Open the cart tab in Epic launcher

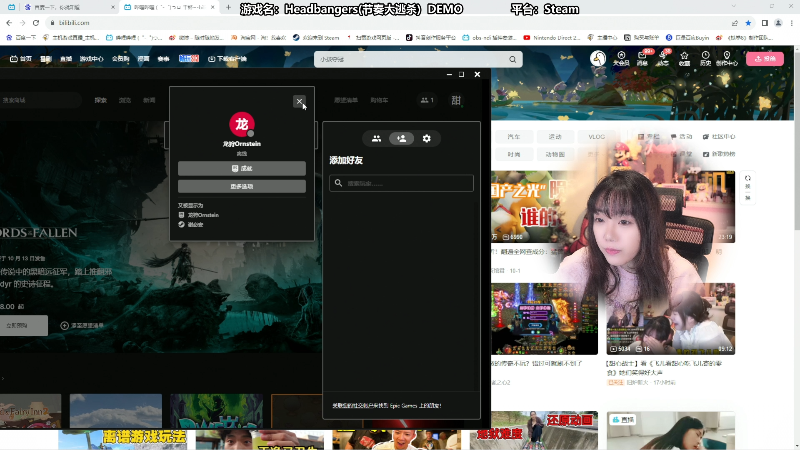(379, 100)
